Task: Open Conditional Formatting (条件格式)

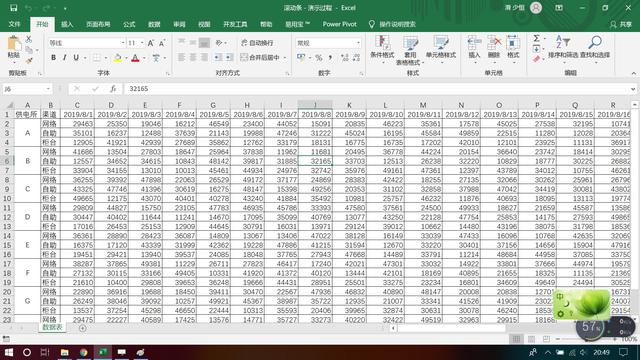Action: tap(382, 49)
